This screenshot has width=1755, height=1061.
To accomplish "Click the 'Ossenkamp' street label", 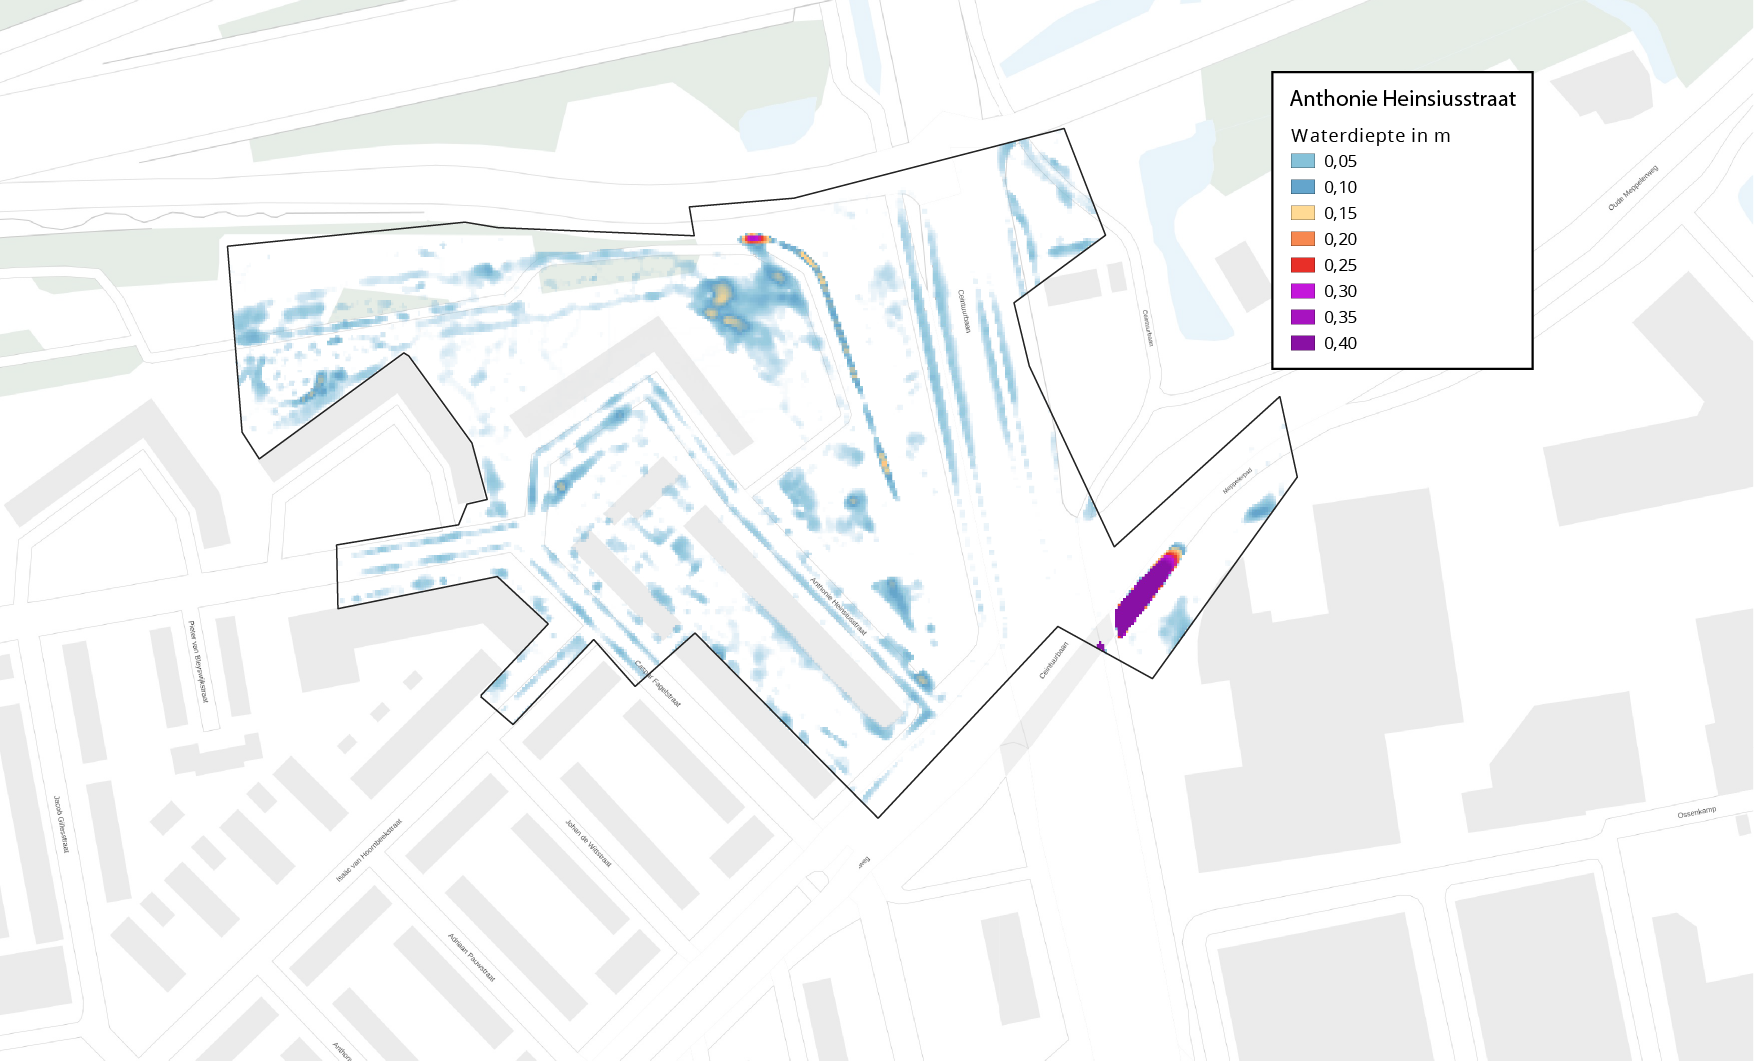I will [1697, 813].
